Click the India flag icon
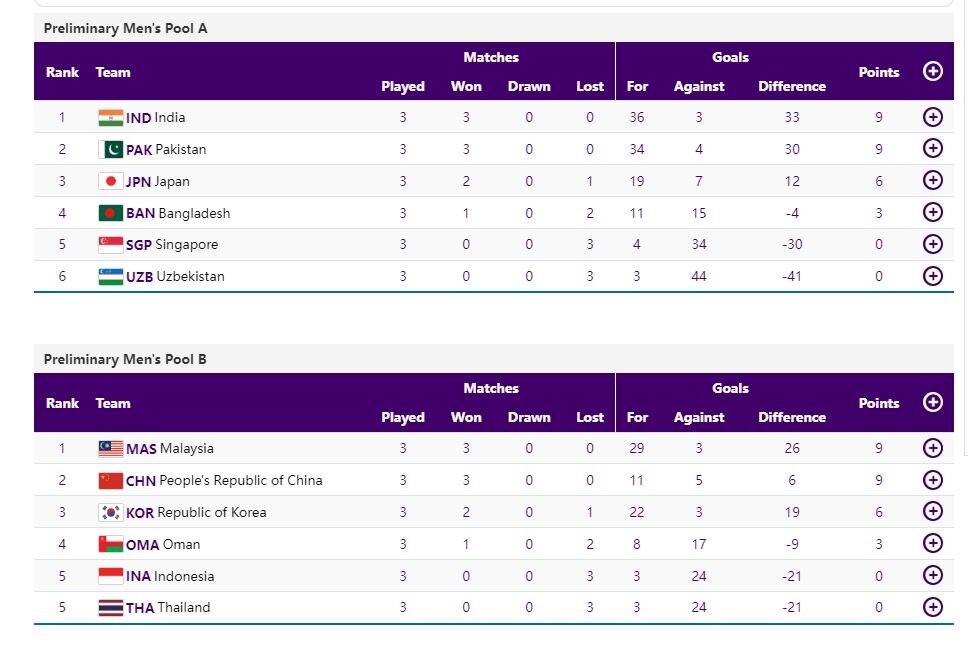 pos(110,118)
